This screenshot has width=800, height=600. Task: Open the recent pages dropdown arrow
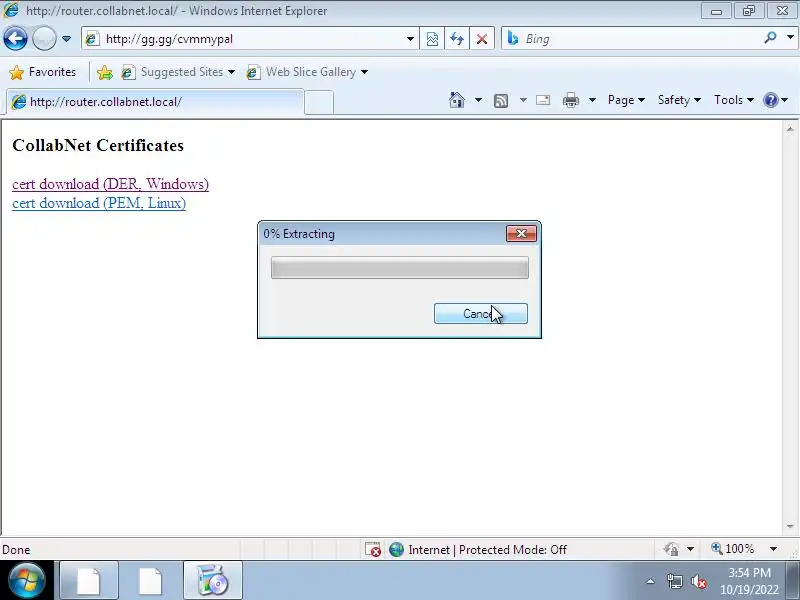66,39
